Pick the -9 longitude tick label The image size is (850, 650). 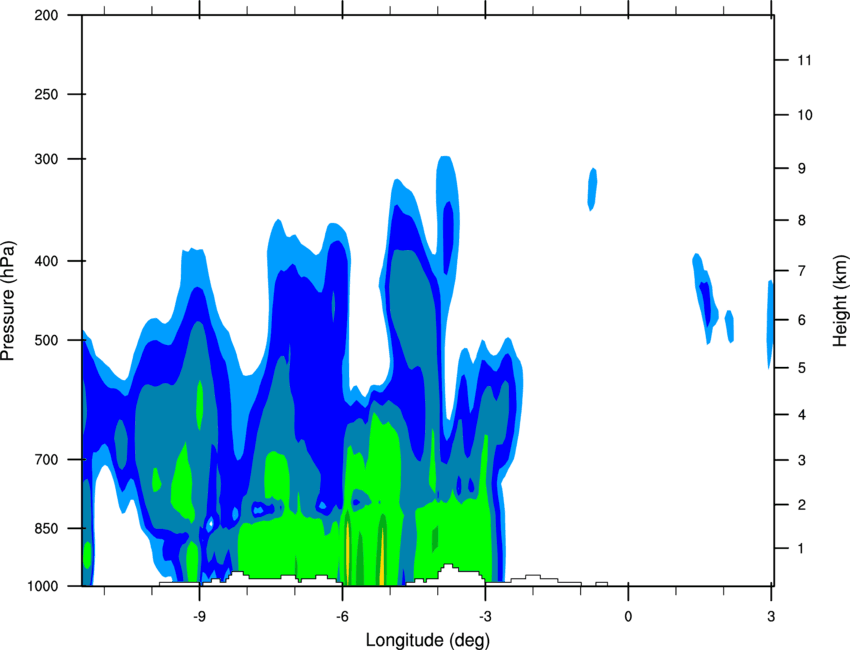(199, 616)
